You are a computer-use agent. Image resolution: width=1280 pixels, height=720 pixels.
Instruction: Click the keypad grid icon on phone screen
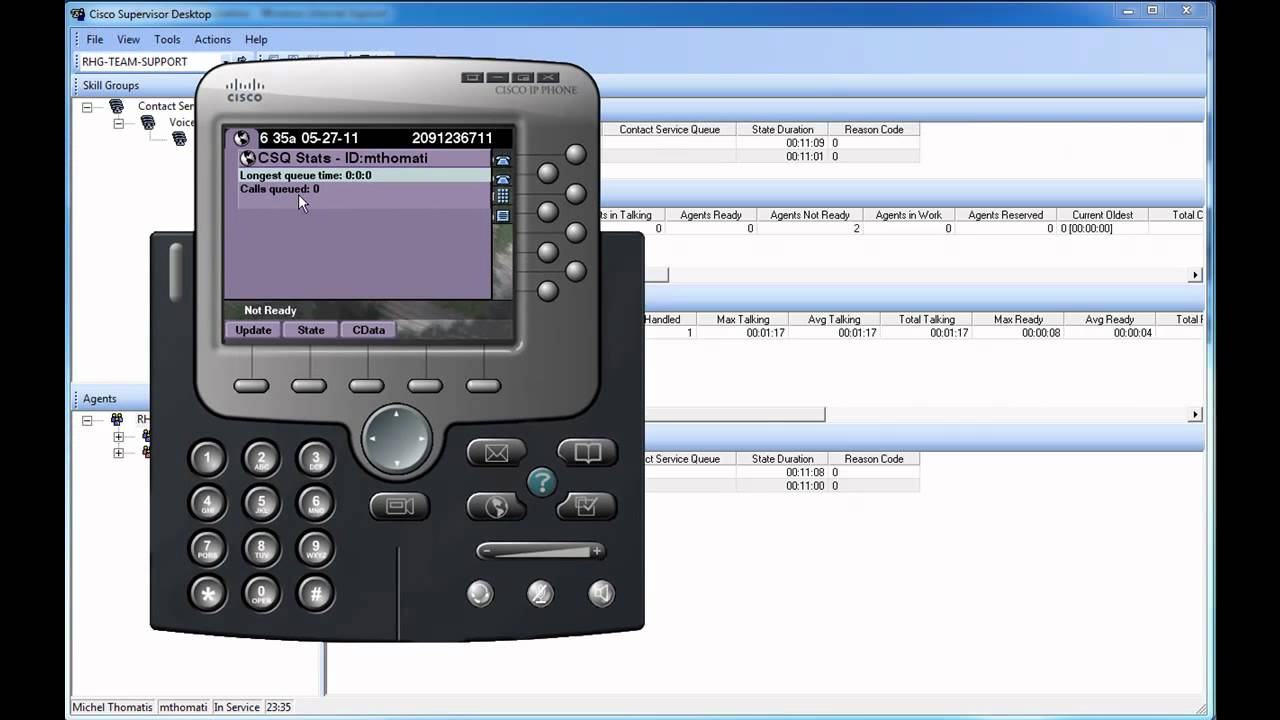[x=503, y=197]
